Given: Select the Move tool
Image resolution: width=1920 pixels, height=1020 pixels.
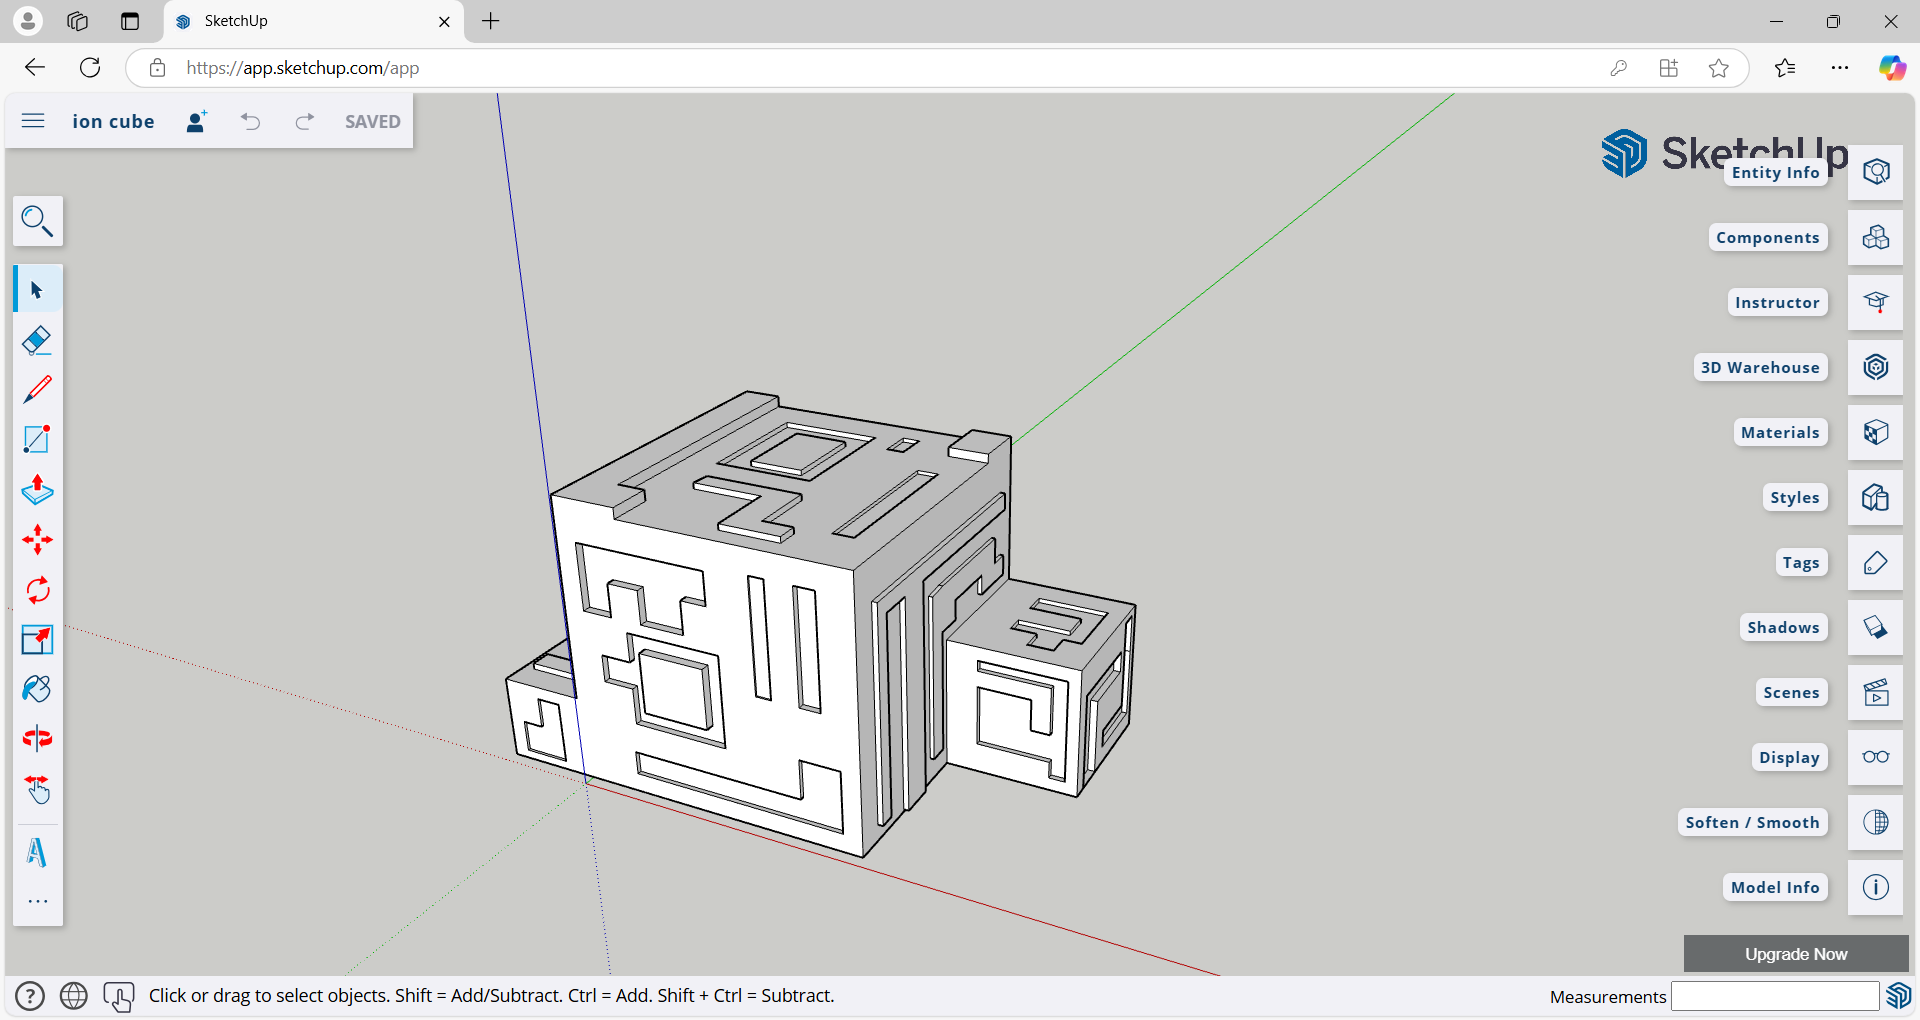Looking at the screenshot, I should [38, 540].
